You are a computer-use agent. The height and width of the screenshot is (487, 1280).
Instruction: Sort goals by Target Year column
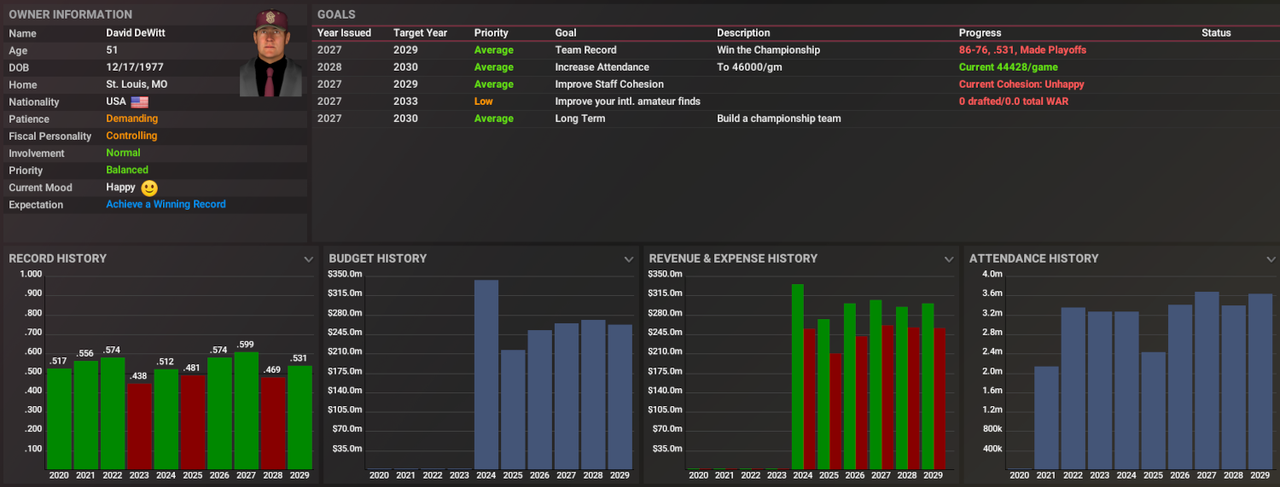point(420,33)
